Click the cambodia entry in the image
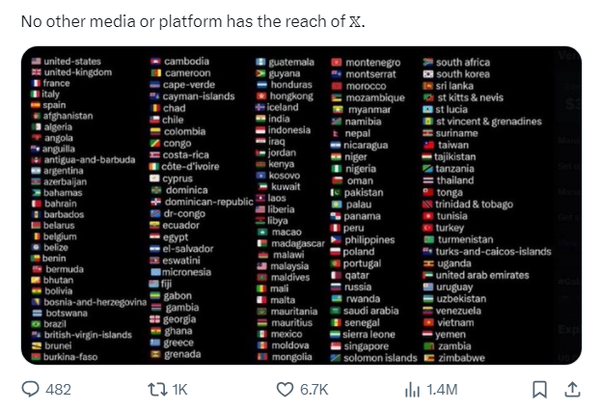Viewport: 600px width, 411px height. [x=180, y=61]
